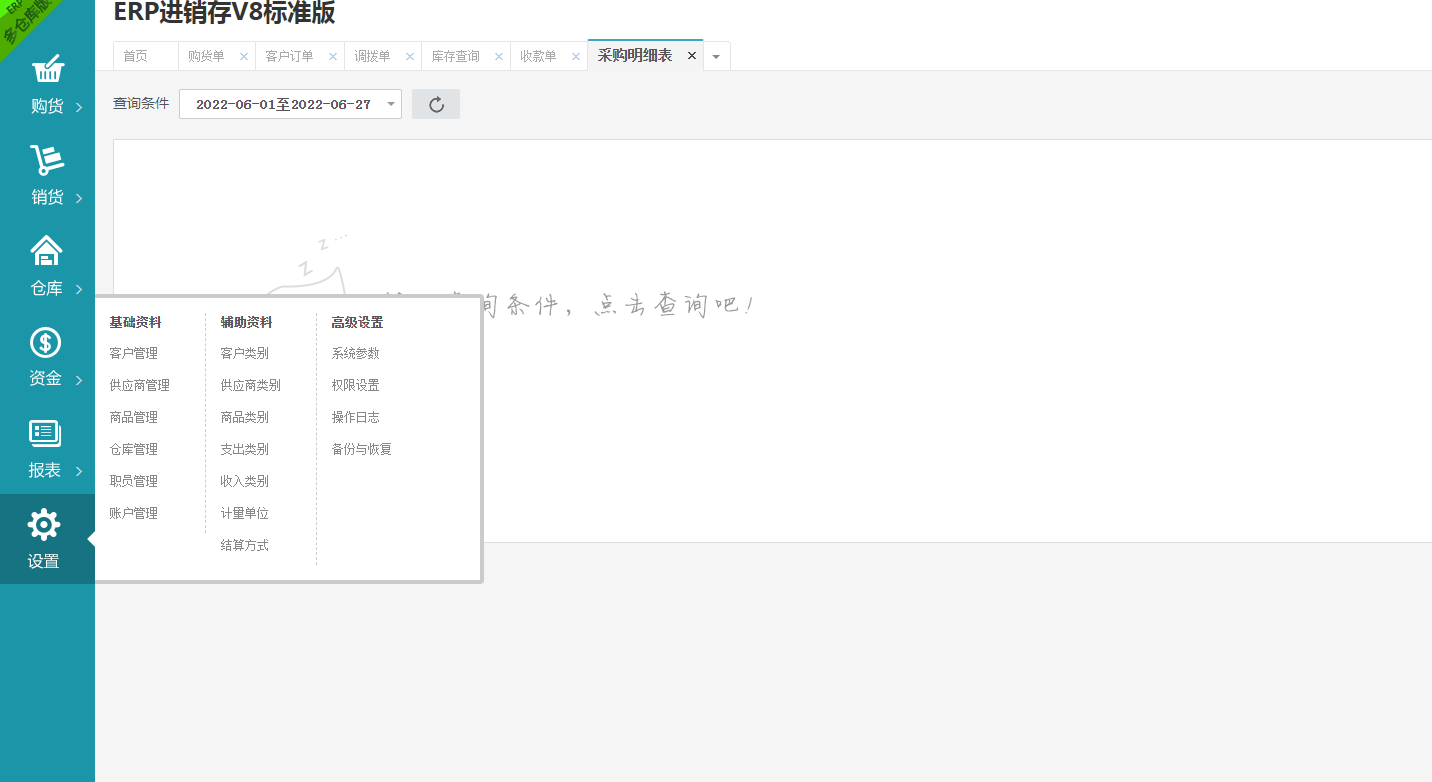1432x782 pixels.
Task: Click the 设置 gear icon in sidebar
Action: click(x=44, y=525)
